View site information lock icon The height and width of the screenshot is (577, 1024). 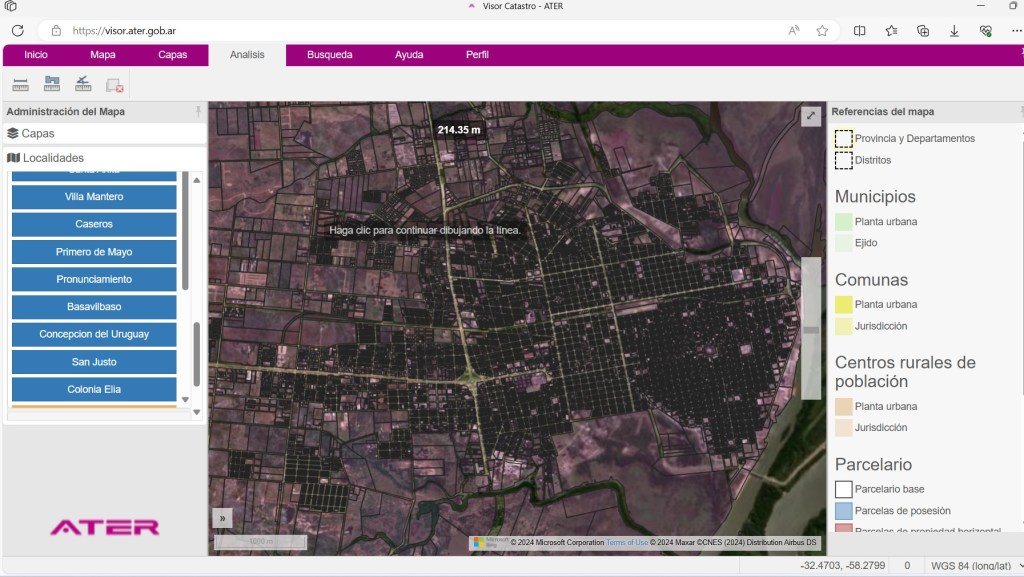(56, 31)
